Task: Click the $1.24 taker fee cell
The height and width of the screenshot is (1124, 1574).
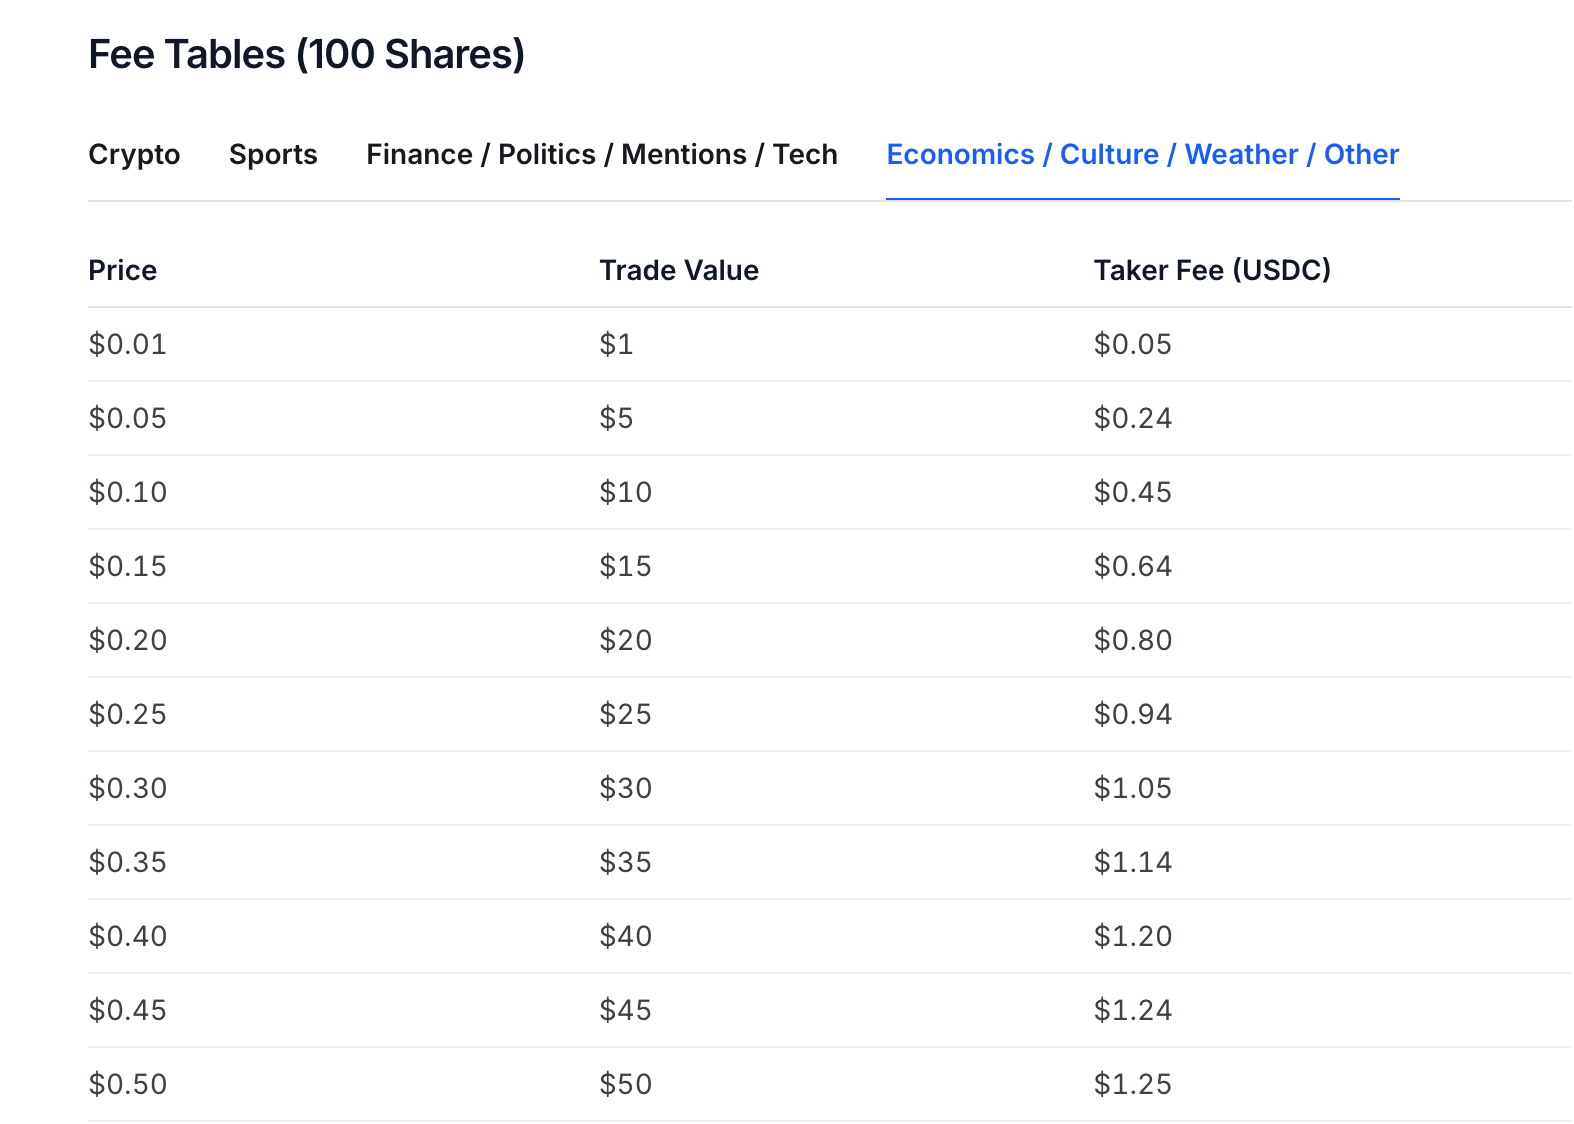Action: point(1132,1010)
